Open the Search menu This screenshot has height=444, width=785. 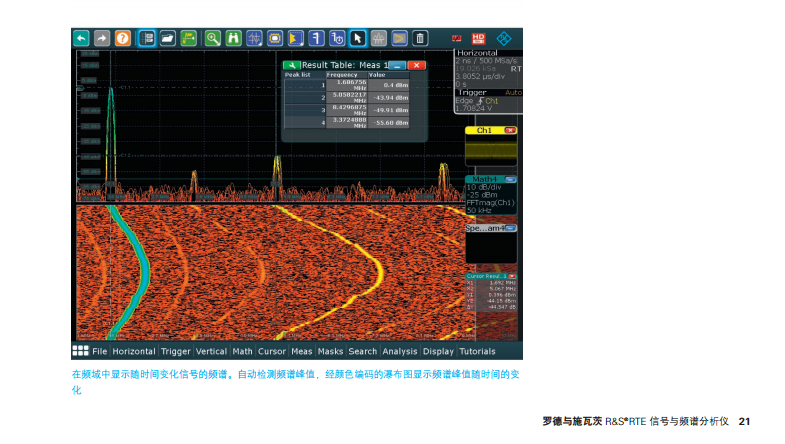(362, 351)
